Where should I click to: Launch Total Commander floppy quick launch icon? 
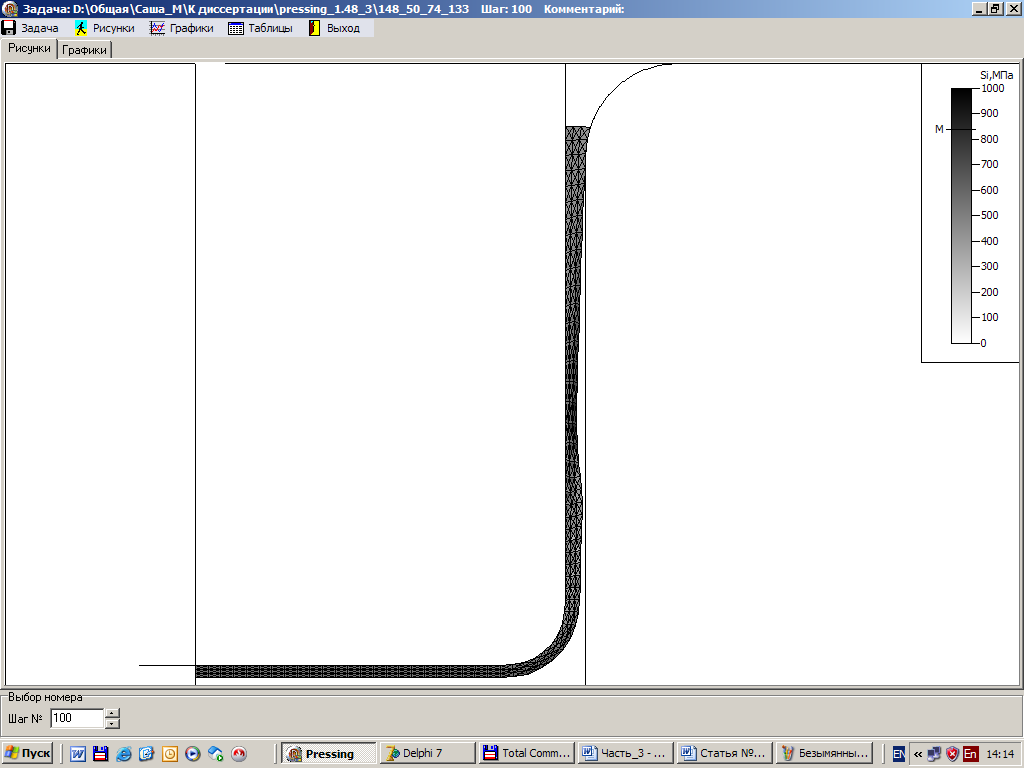point(100,754)
